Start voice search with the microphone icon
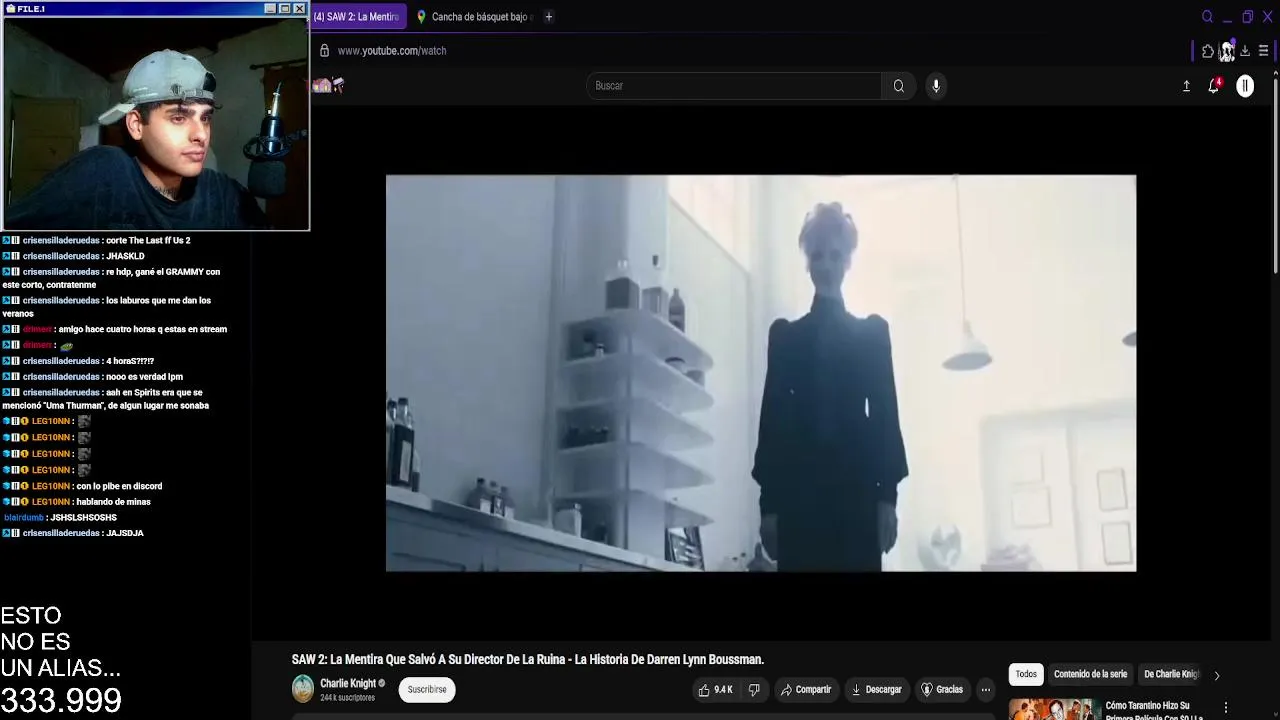This screenshot has height=720, width=1280. pyautogui.click(x=936, y=86)
